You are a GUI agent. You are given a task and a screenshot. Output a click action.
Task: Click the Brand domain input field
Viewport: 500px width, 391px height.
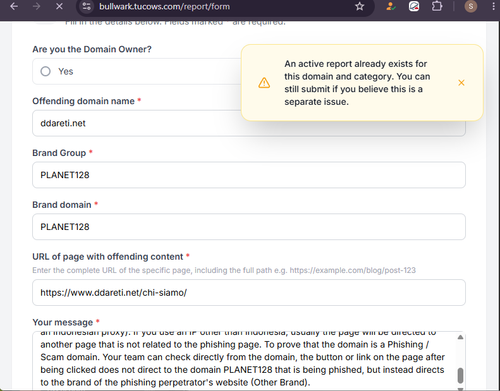click(x=249, y=227)
